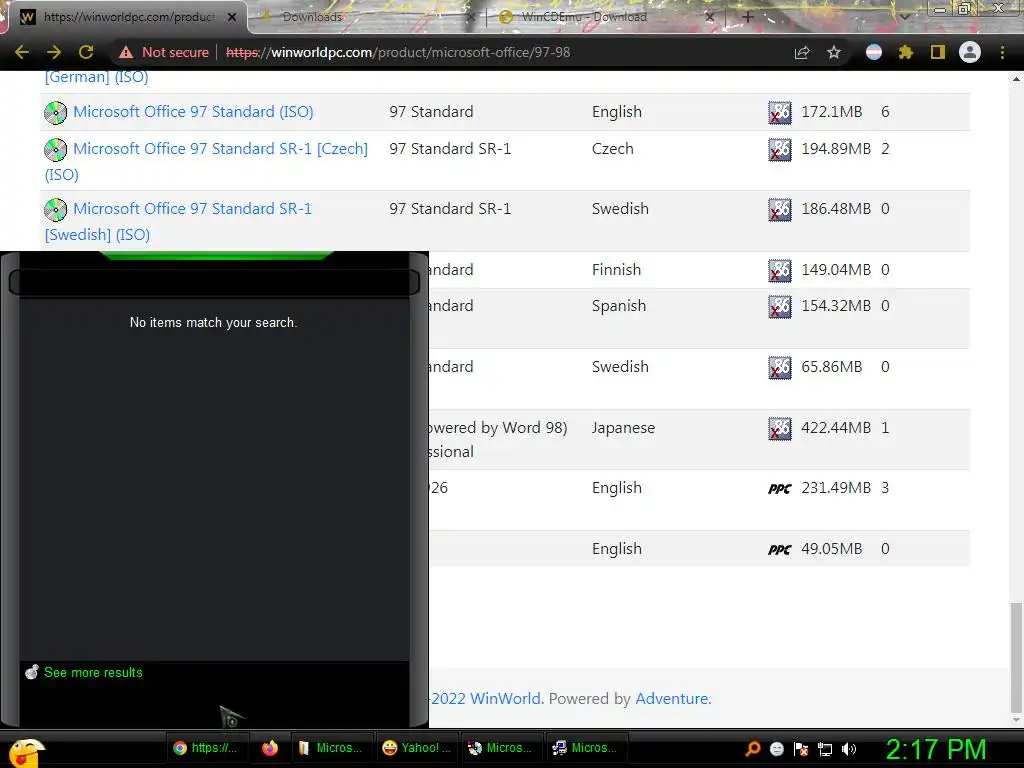The width and height of the screenshot is (1024, 768).
Task: Open the Adventure footer link
Action: (x=672, y=699)
